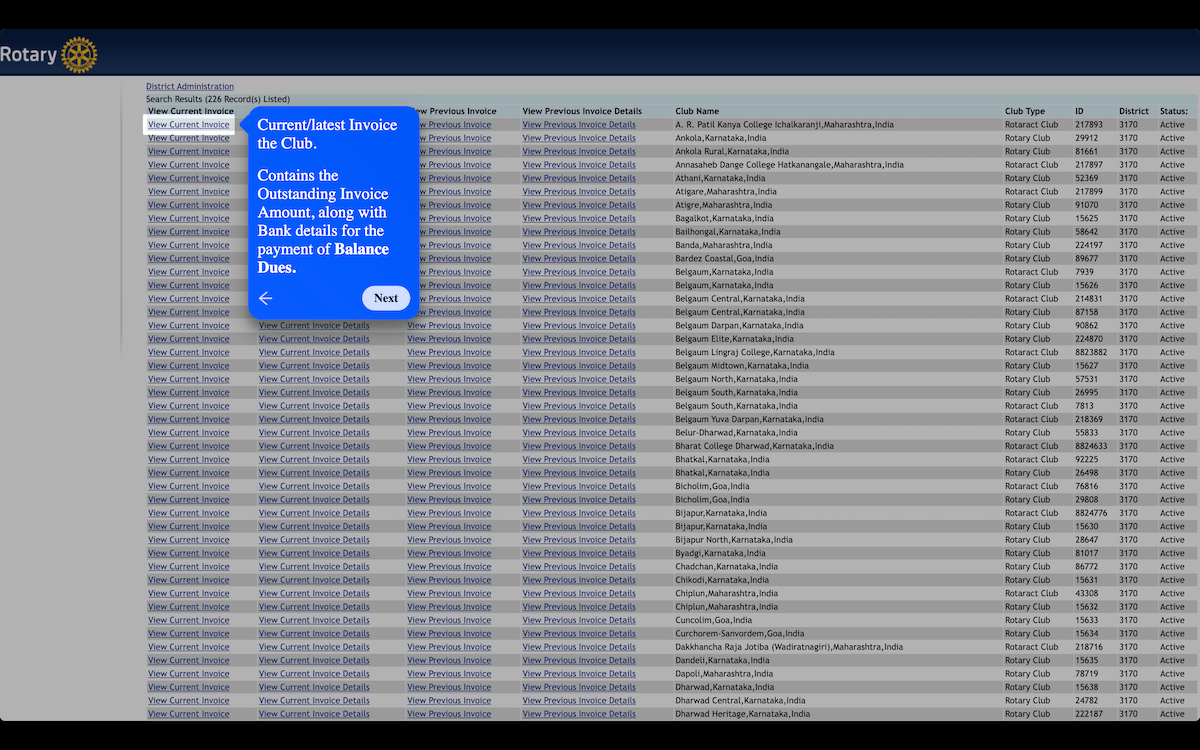Go back using the tooltip arrow

pos(265,298)
